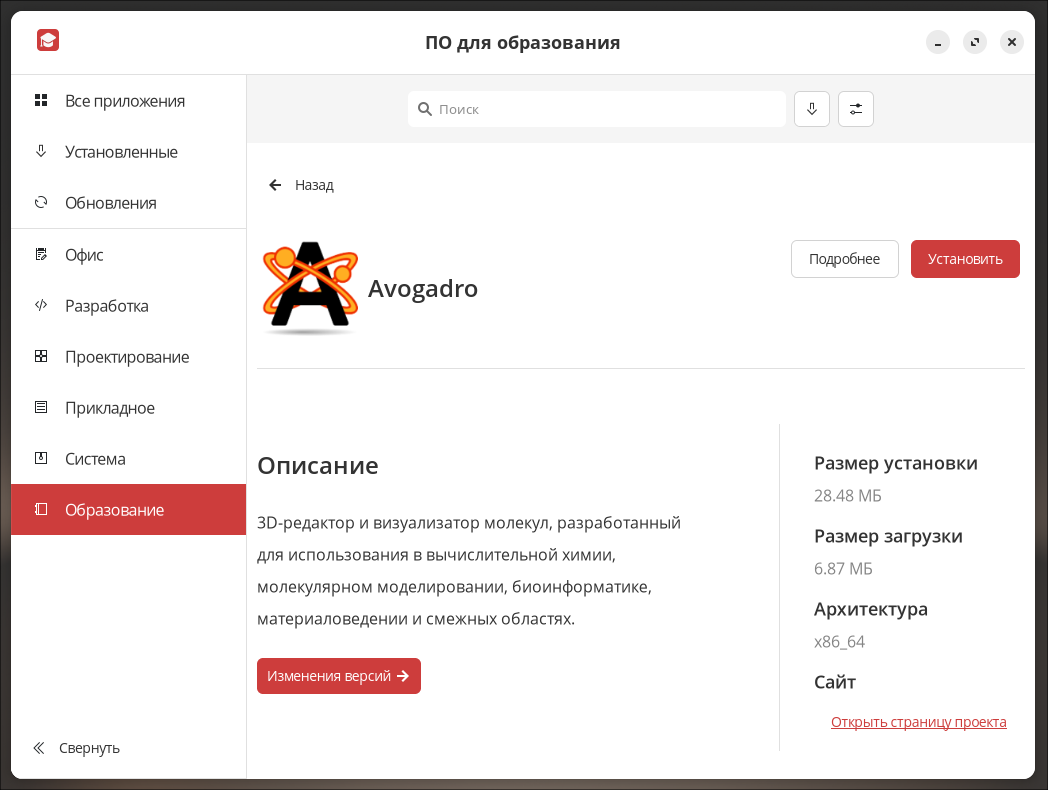This screenshot has width=1048, height=790.
Task: Open All Applications grid icon in sidebar
Action: tap(41, 101)
